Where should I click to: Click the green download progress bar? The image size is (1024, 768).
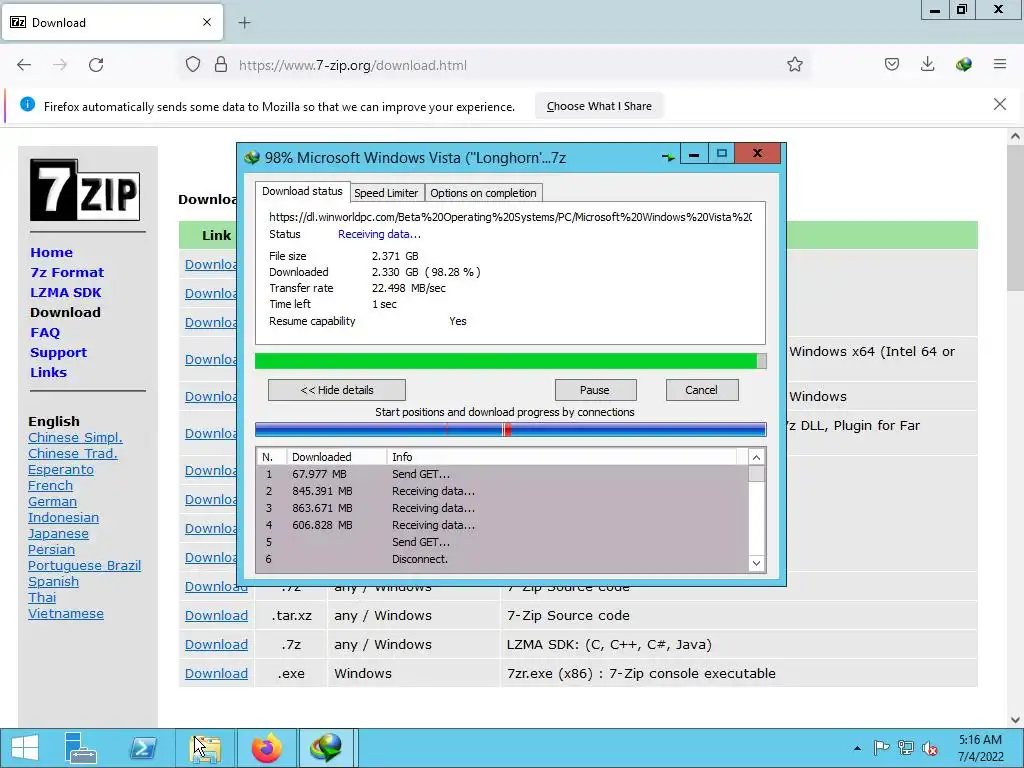pyautogui.click(x=511, y=361)
